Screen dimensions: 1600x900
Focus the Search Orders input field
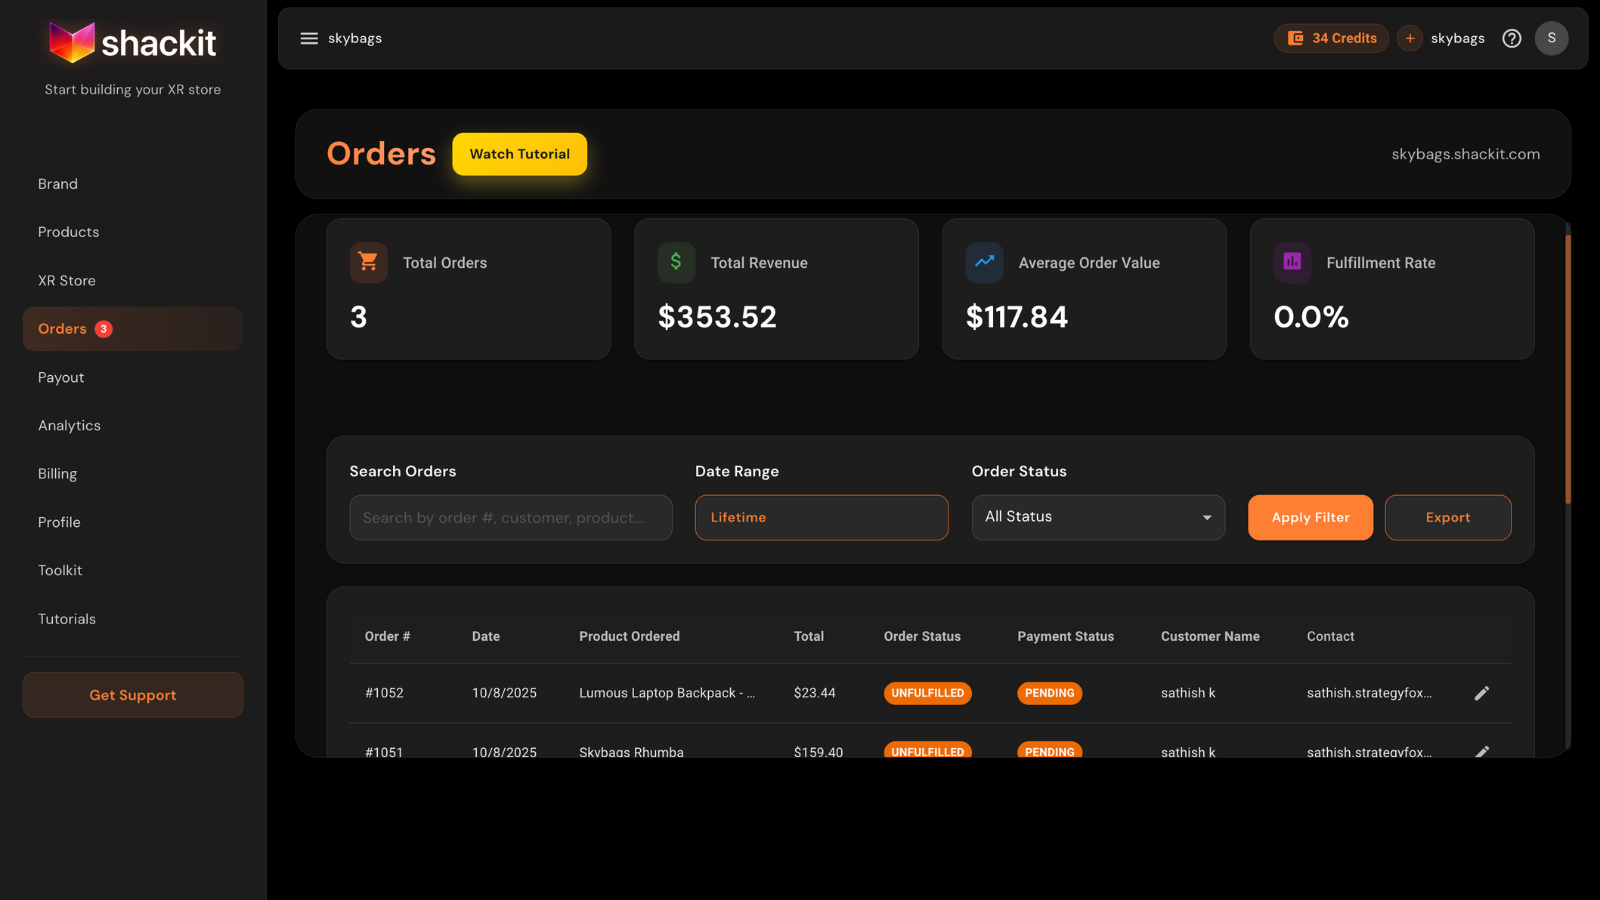pyautogui.click(x=510, y=517)
